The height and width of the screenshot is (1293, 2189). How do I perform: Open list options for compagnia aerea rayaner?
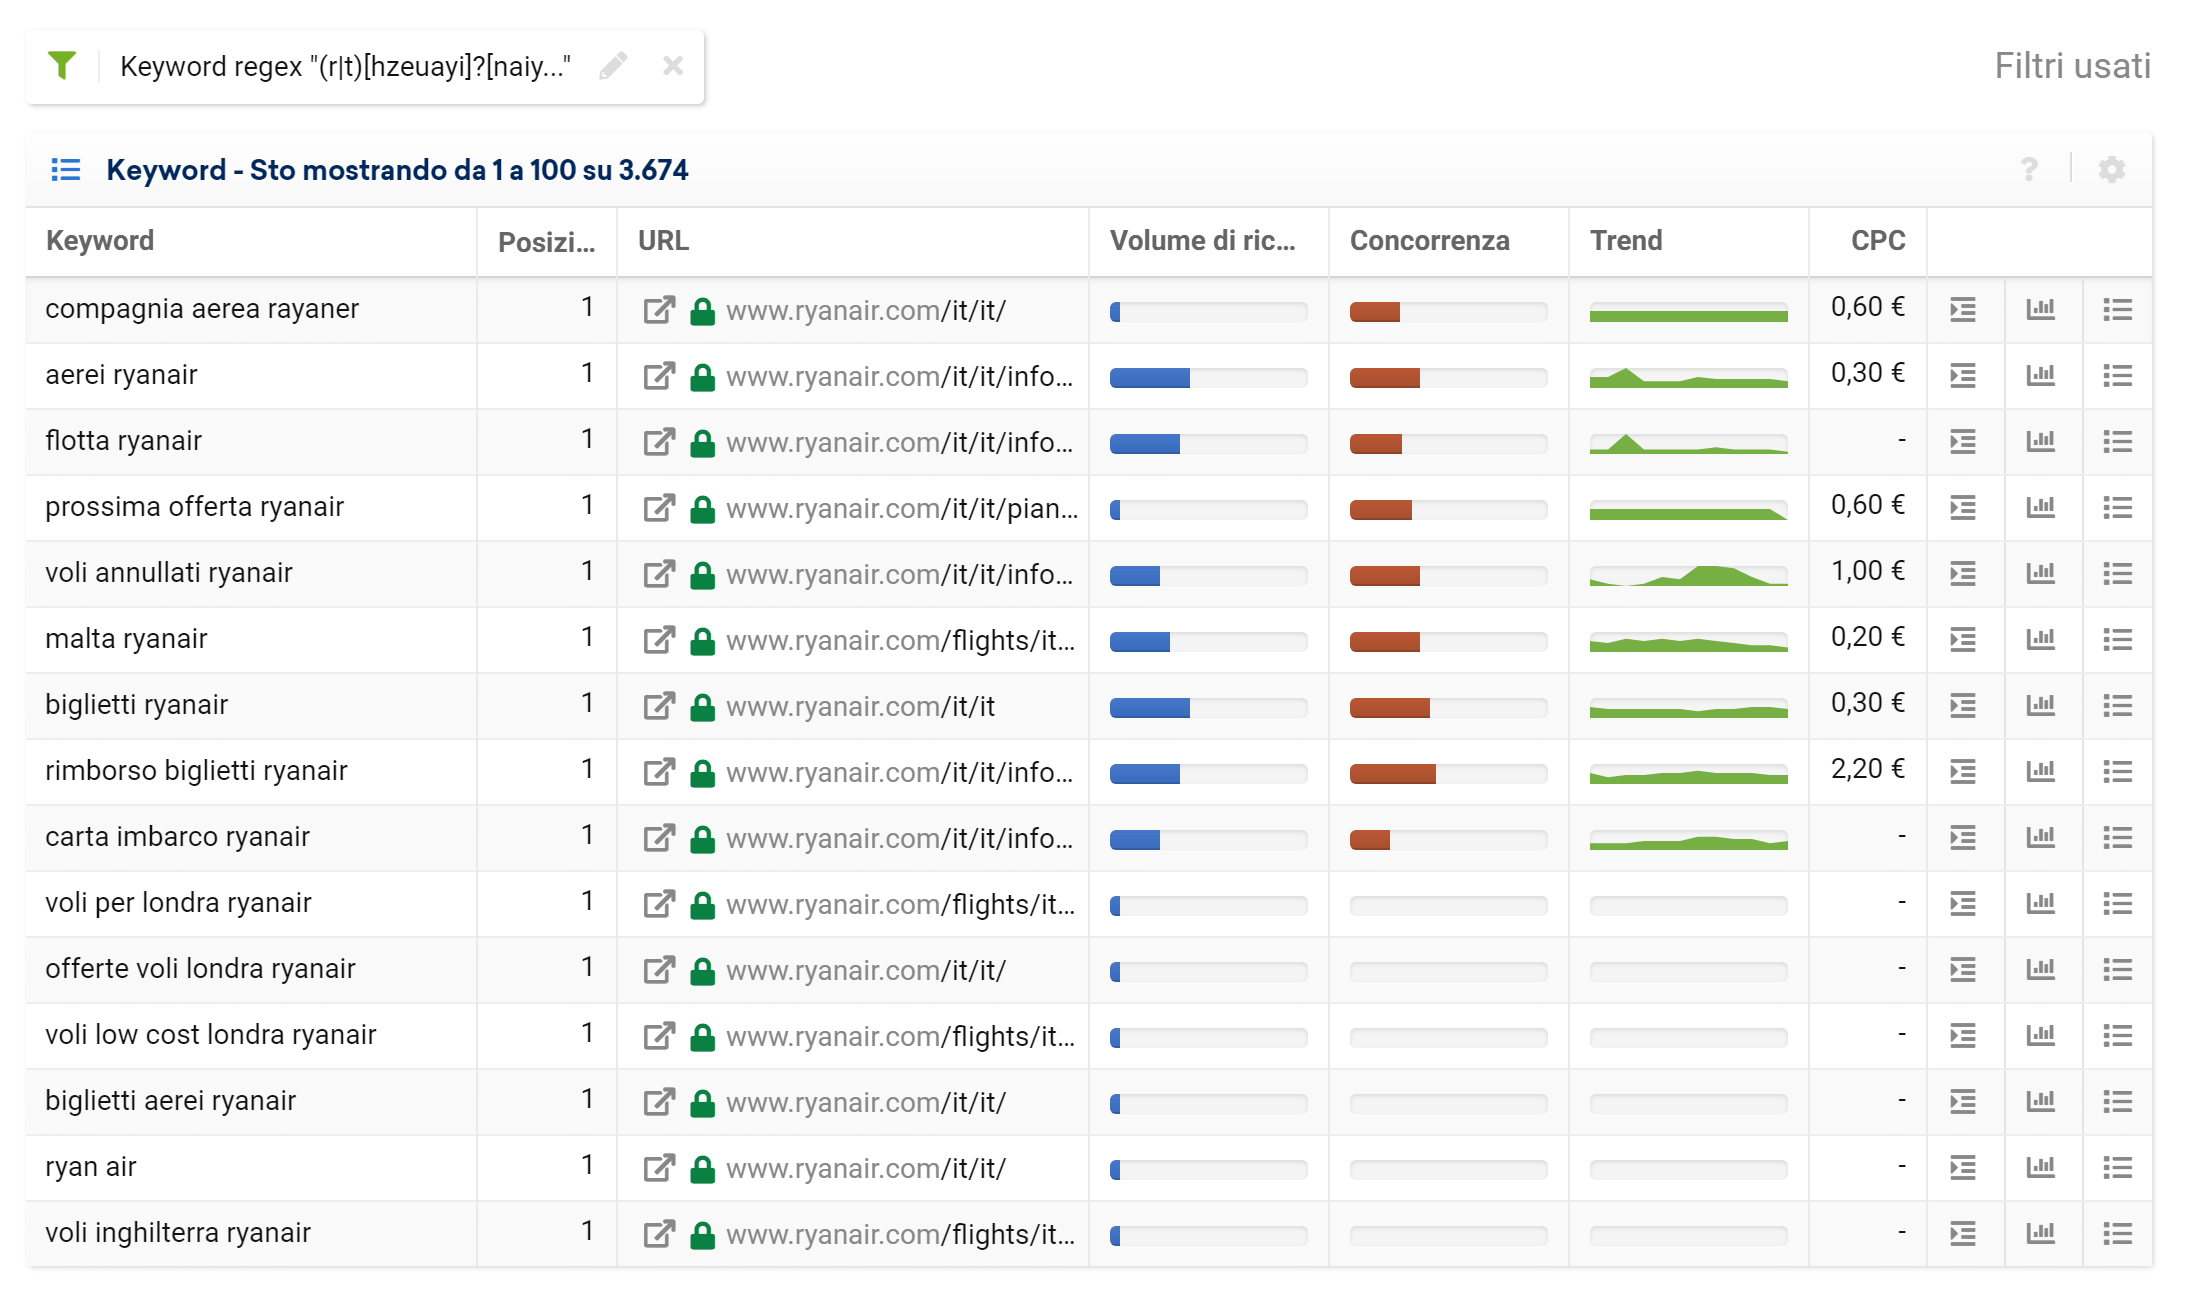(x=2118, y=310)
